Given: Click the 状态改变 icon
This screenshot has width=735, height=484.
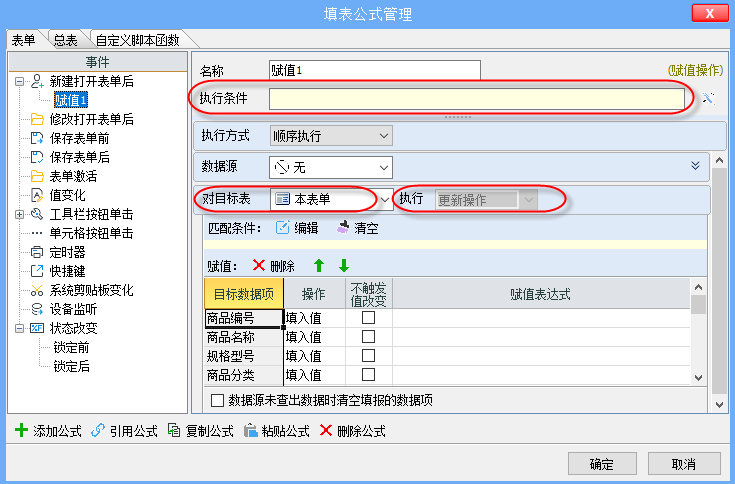Looking at the screenshot, I should click(x=37, y=328).
